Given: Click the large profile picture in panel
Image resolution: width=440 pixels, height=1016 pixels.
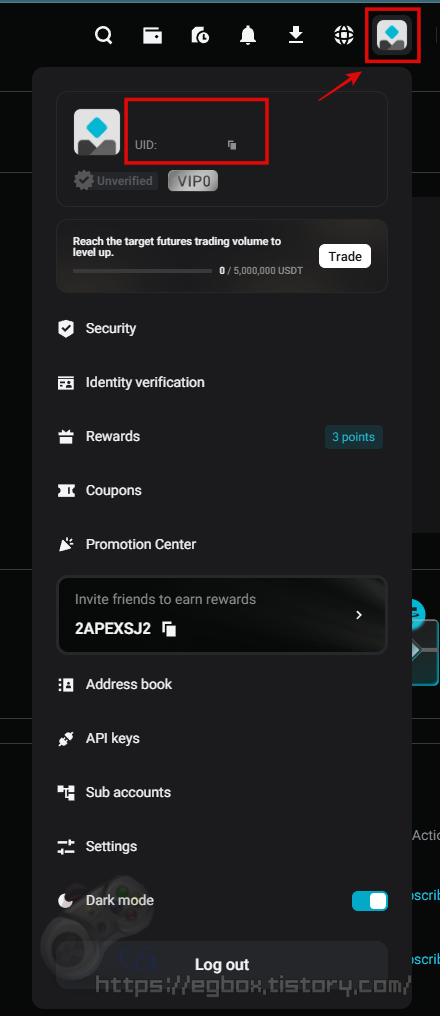Looking at the screenshot, I should pyautogui.click(x=97, y=132).
